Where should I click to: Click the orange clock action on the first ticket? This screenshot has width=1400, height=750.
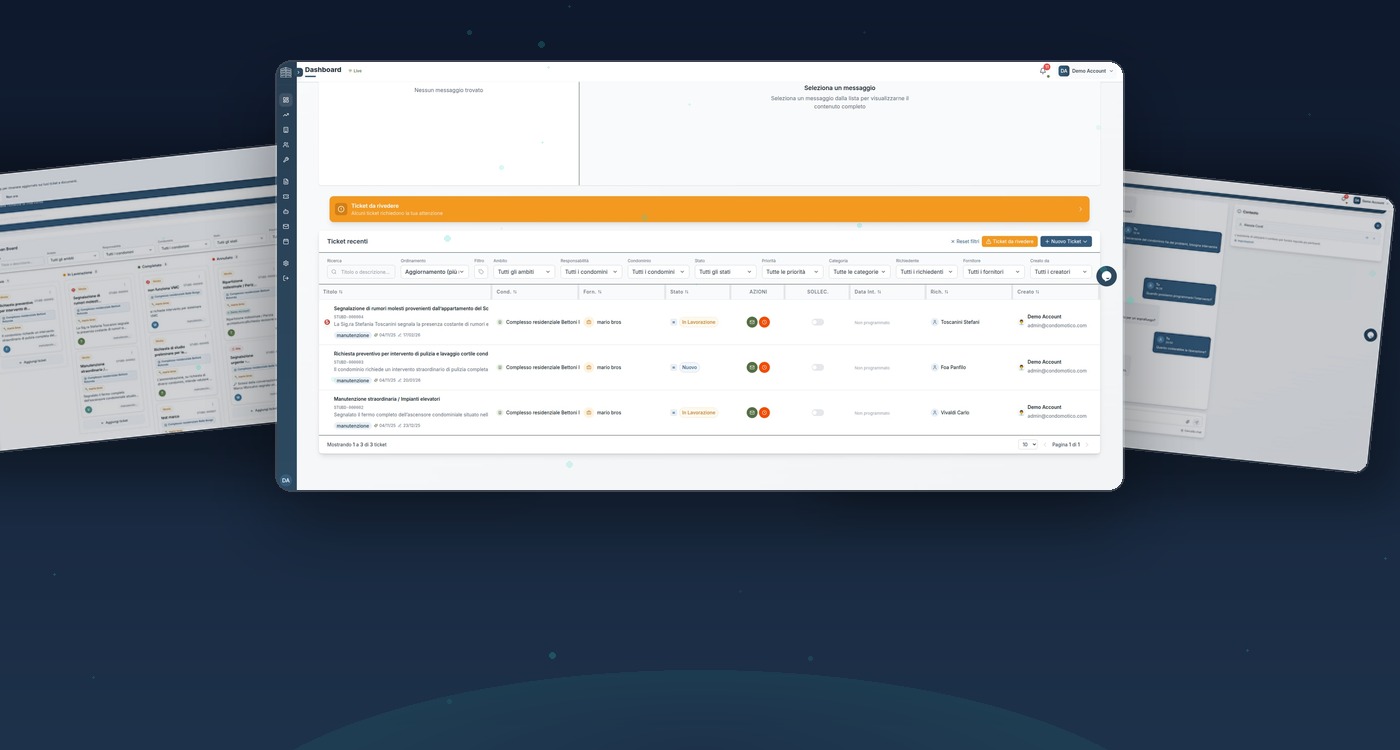(764, 322)
